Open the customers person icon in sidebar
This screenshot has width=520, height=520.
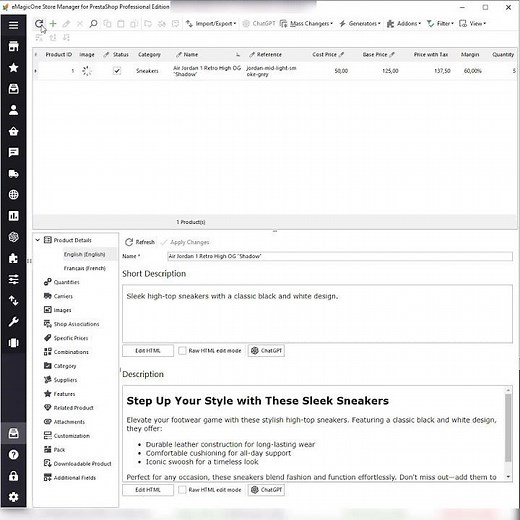click(13, 110)
